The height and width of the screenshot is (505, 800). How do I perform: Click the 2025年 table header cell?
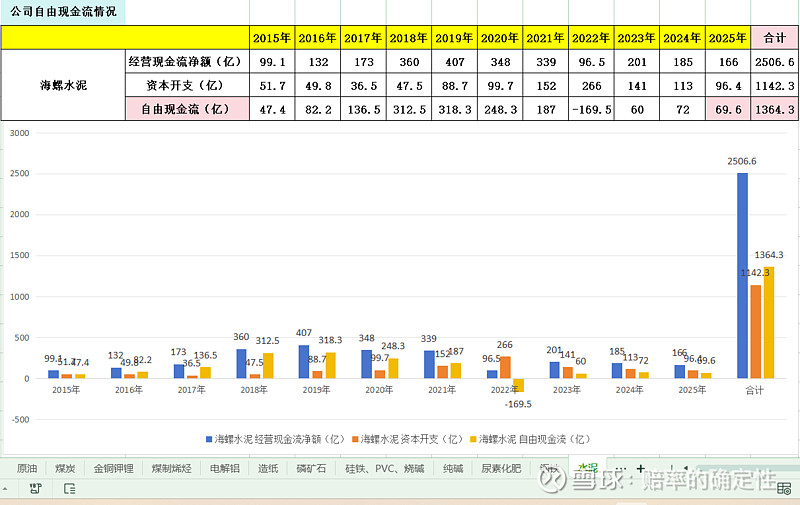[x=728, y=38]
